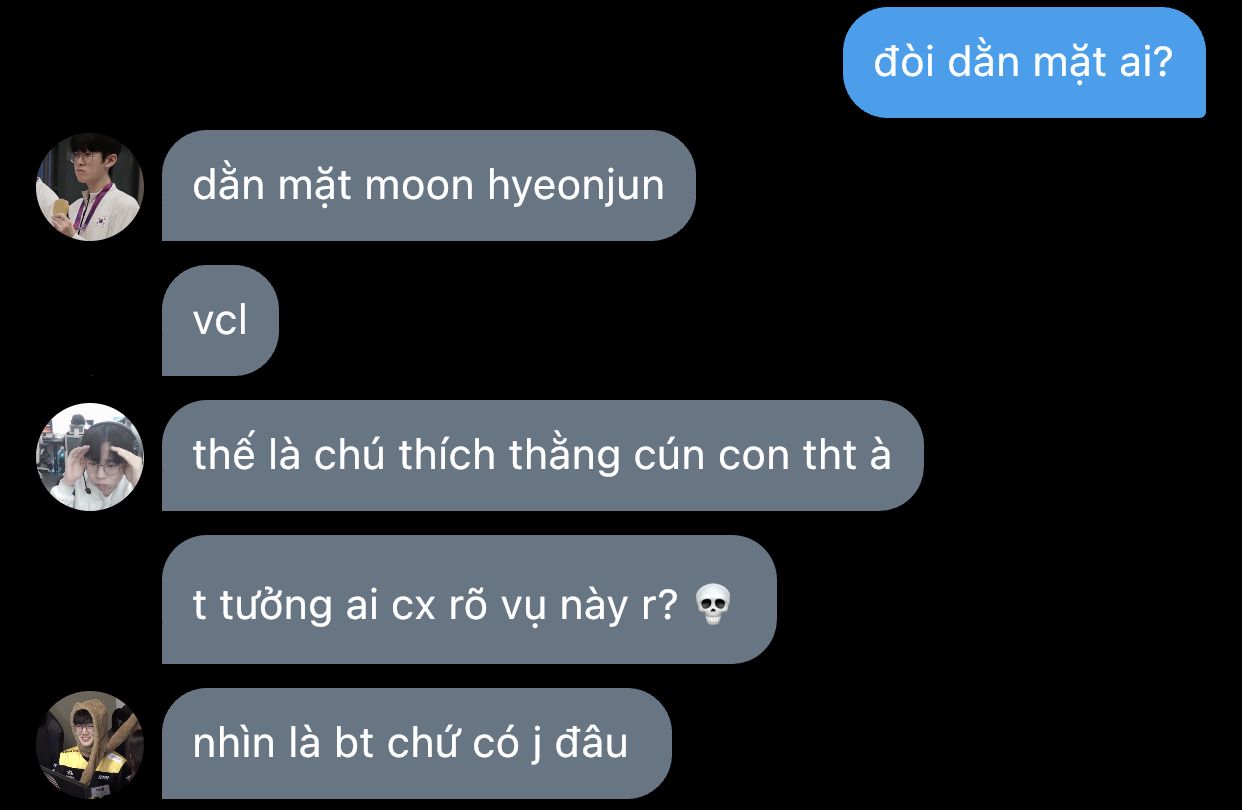Open avatar of person touching forehead
This screenshot has height=810, width=1242.
pyautogui.click(x=90, y=457)
